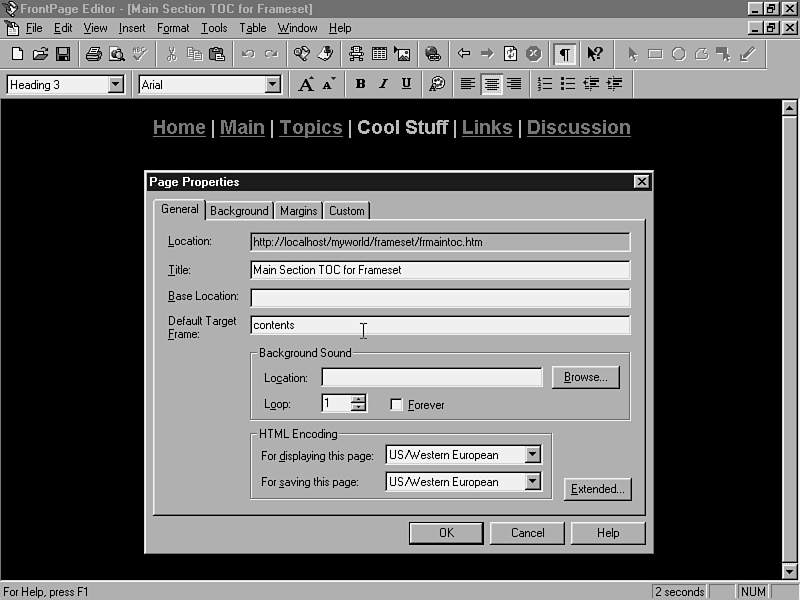Enable the Forever loop checkbox
Image resolution: width=800 pixels, height=600 pixels.
[397, 405]
